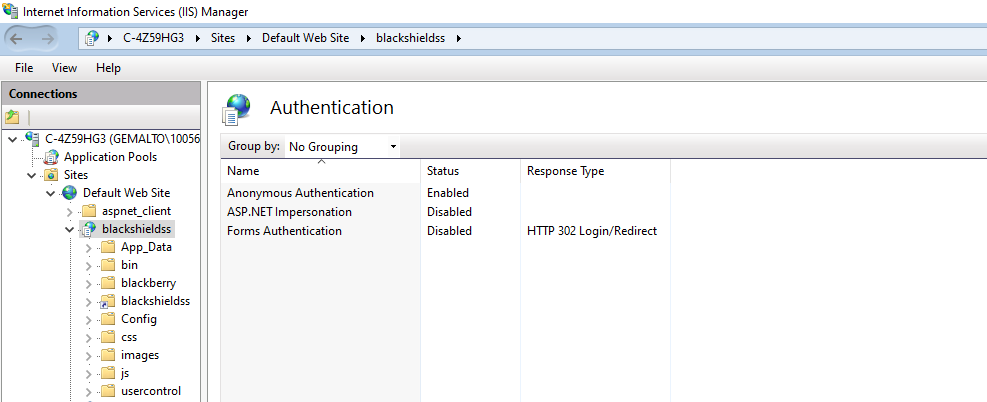This screenshot has height=402, width=987.
Task: Click the Application Pools icon
Action: point(51,157)
